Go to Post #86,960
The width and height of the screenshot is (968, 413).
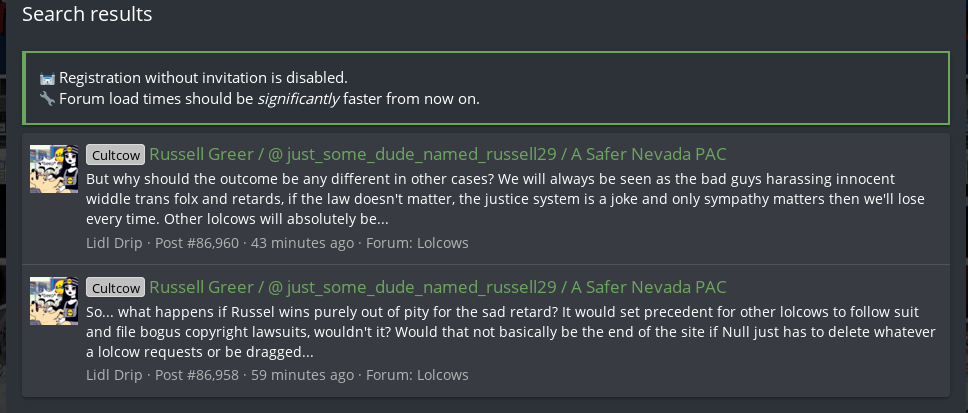[197, 243]
